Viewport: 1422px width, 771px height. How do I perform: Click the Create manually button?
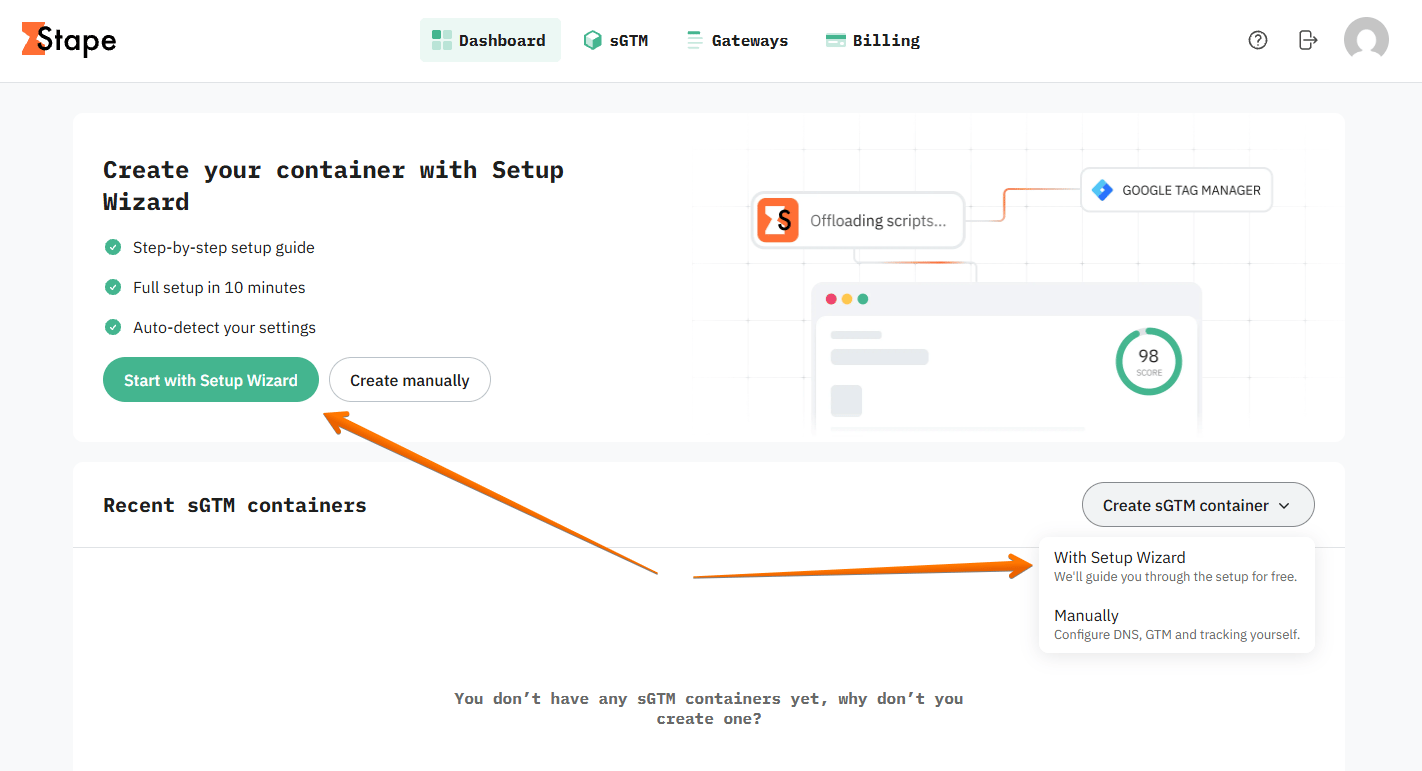pyautogui.click(x=410, y=380)
